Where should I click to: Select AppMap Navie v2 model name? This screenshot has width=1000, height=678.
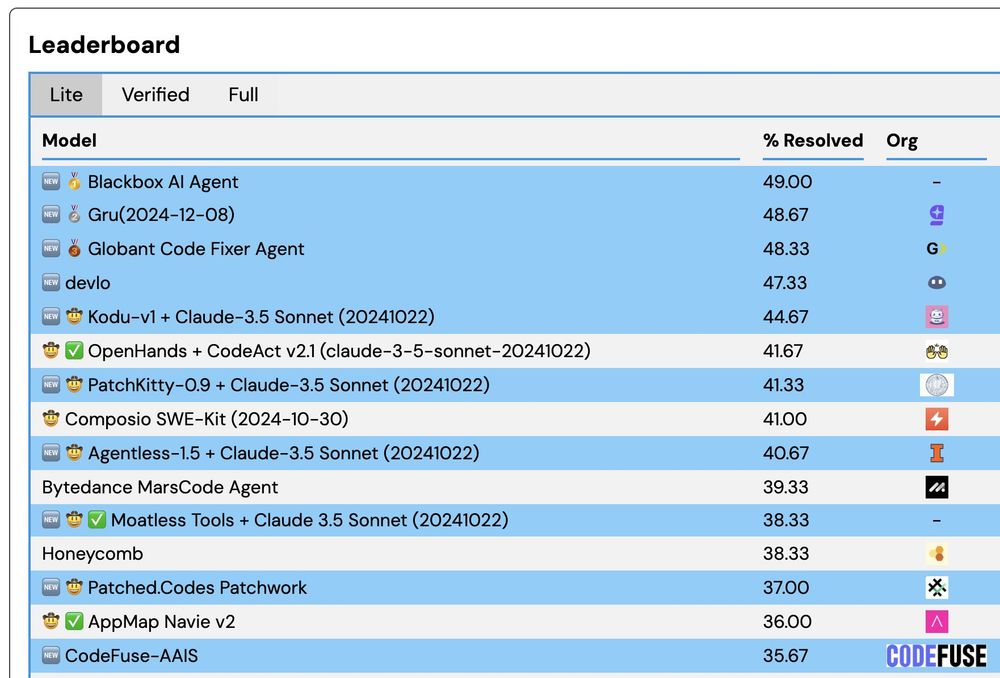[161, 621]
